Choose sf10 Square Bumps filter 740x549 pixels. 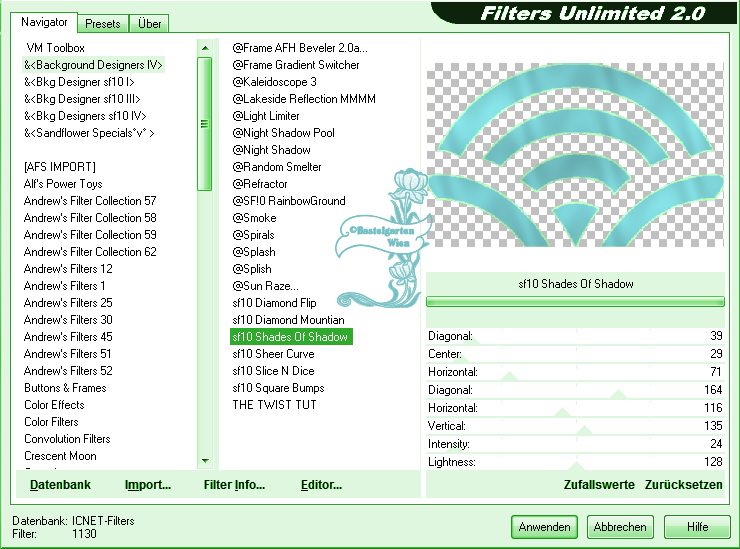(x=278, y=388)
